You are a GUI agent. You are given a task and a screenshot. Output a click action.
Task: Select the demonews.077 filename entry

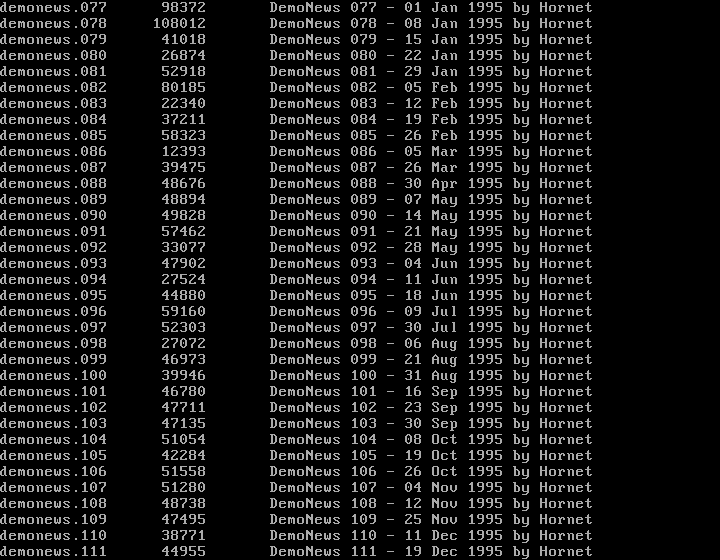point(53,8)
